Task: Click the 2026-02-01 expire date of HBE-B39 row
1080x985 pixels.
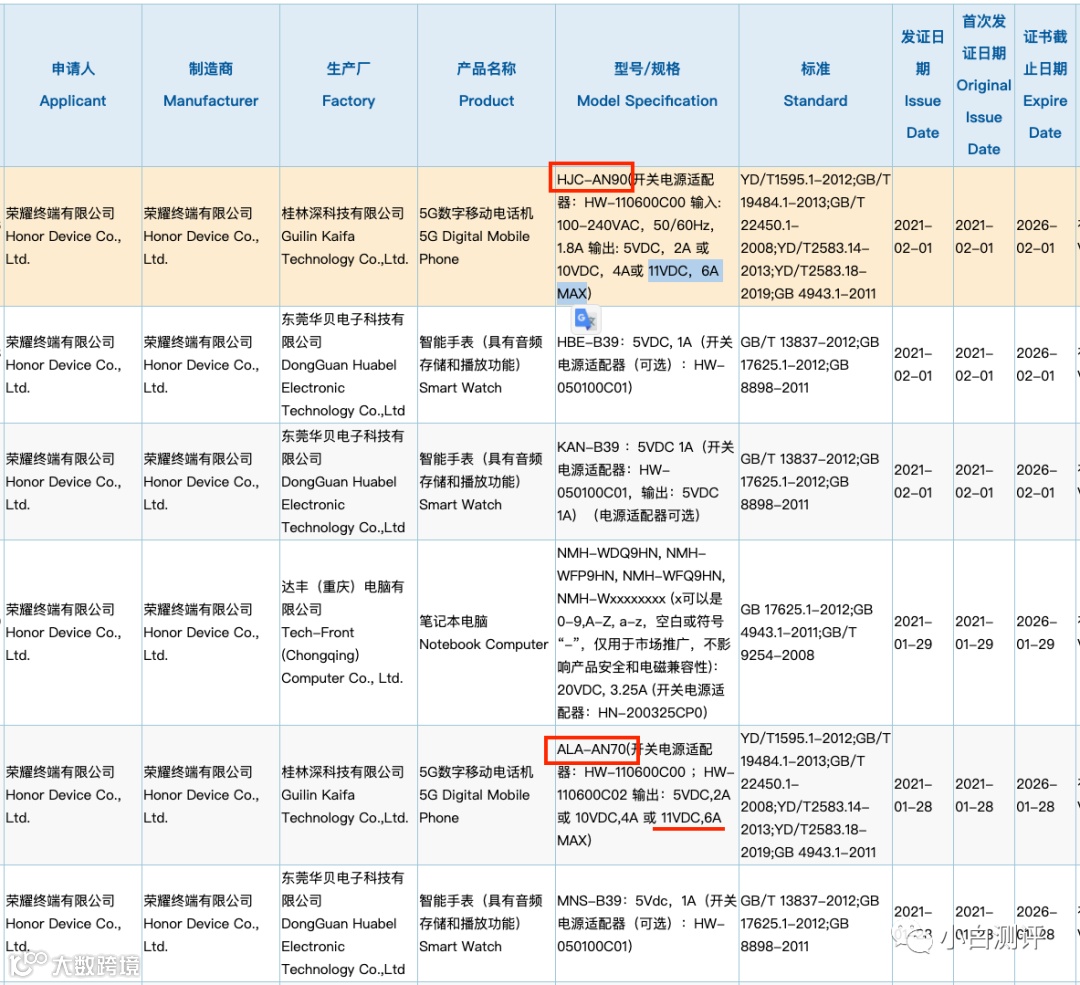Action: (x=1045, y=364)
